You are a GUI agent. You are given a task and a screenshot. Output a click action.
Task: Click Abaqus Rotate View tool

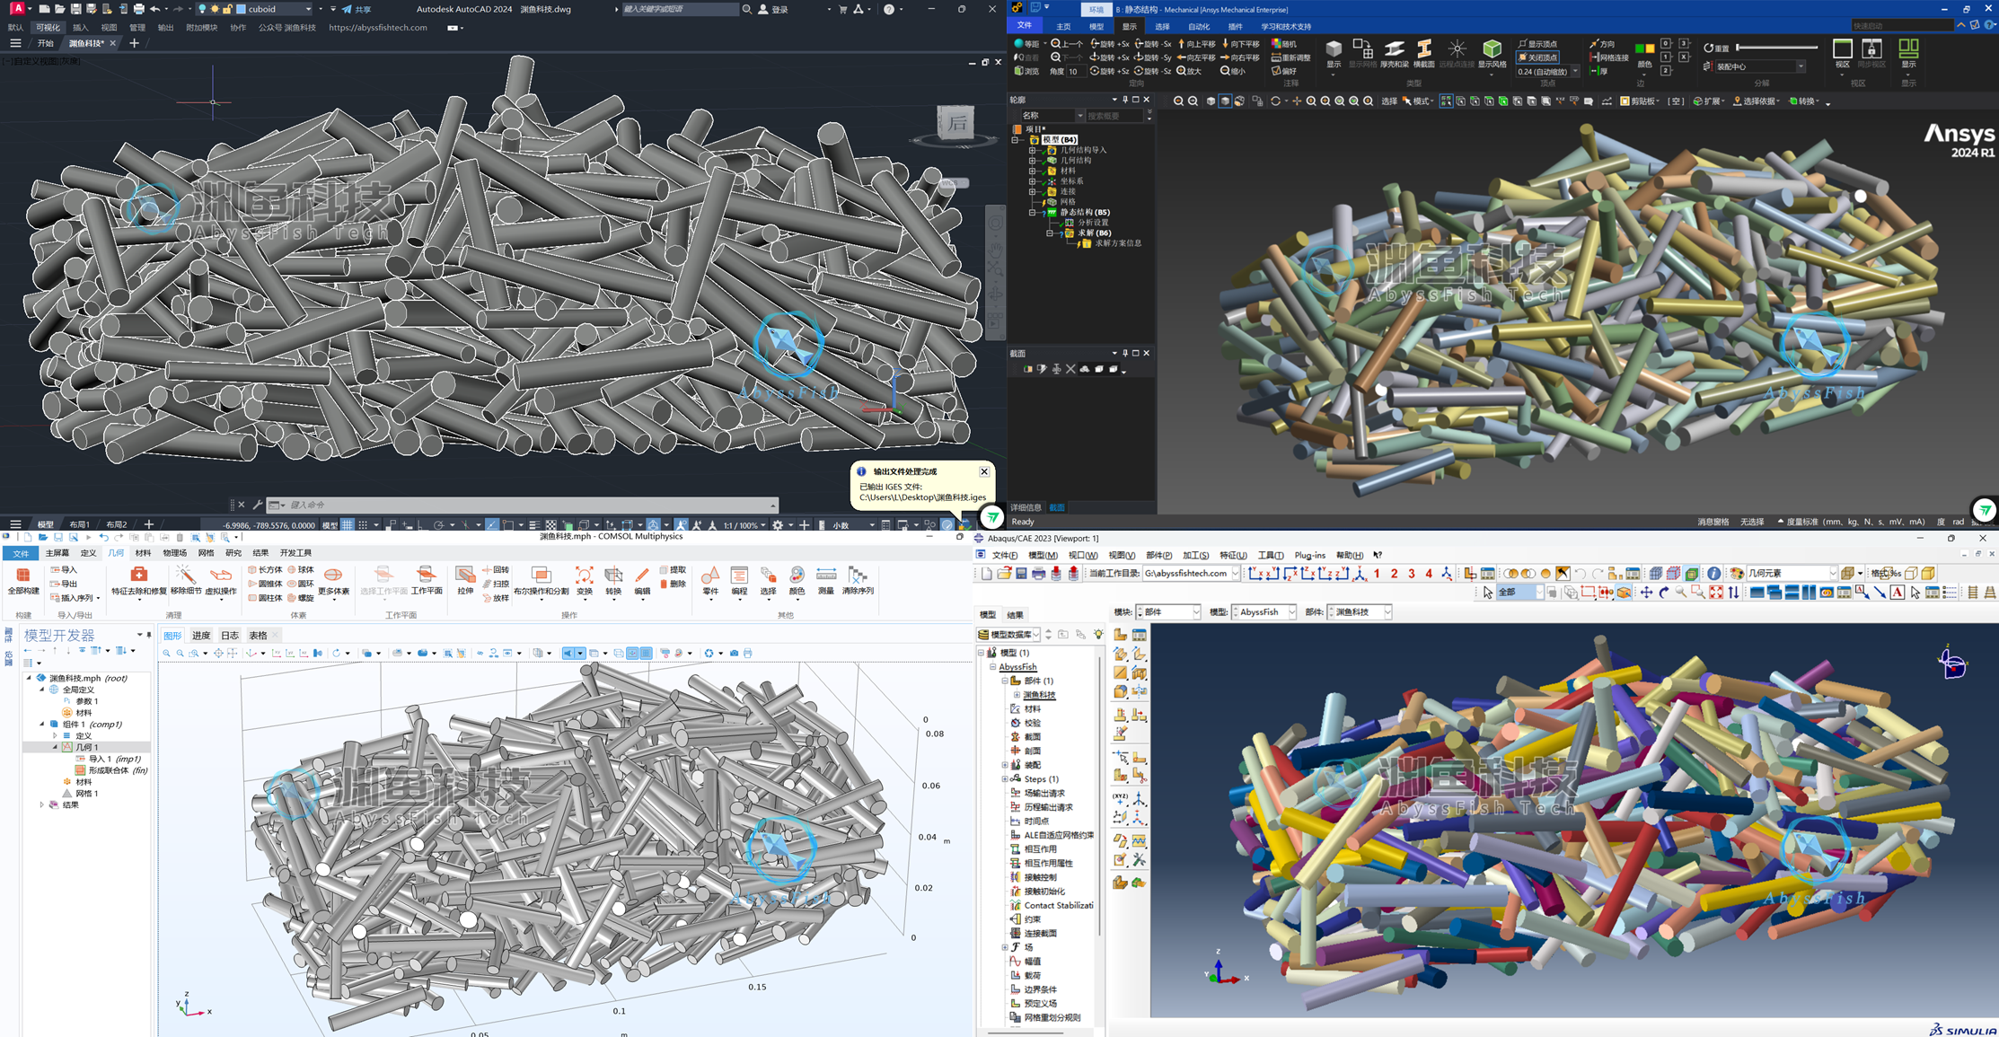click(1663, 593)
